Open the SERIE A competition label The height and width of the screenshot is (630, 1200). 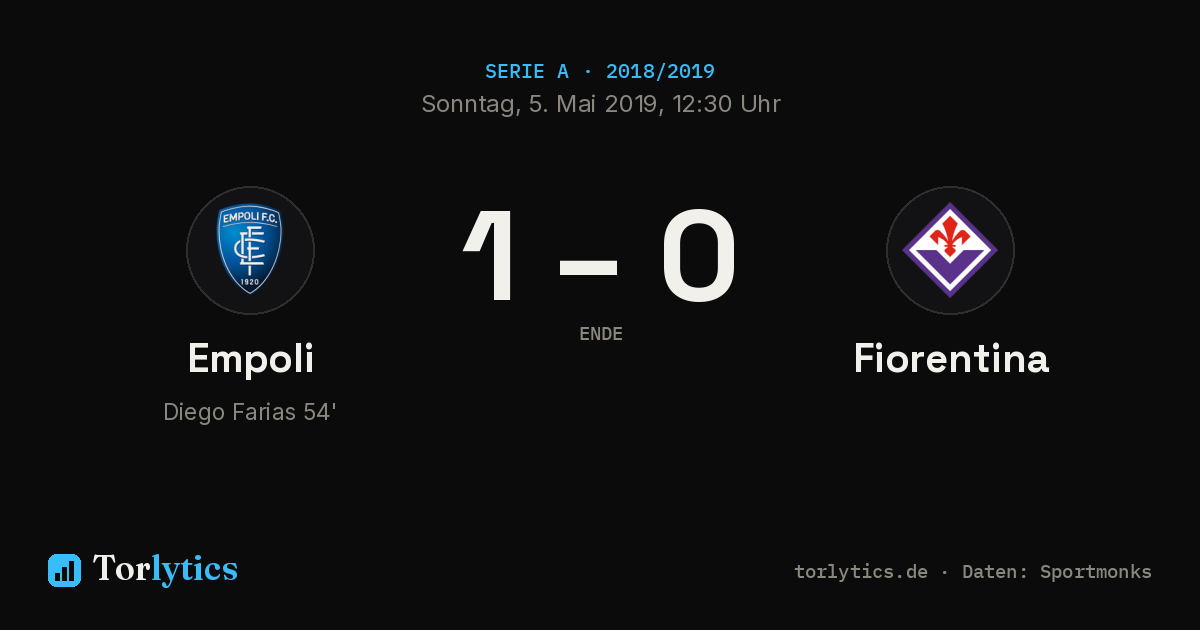coord(527,72)
